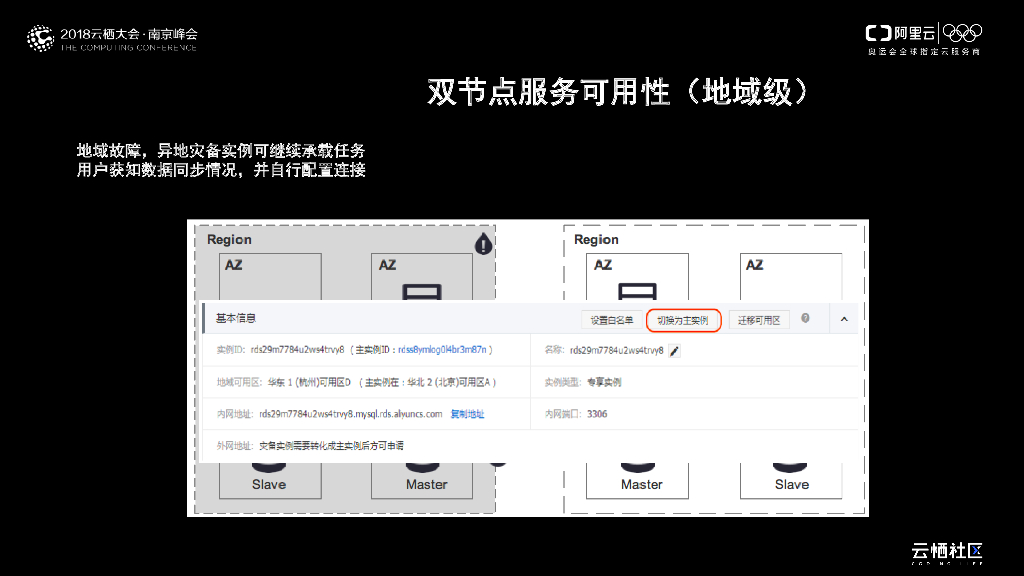
Task: Select the 地域可用区 value 华东 1 (杭州)可用区D
Action: (309, 382)
